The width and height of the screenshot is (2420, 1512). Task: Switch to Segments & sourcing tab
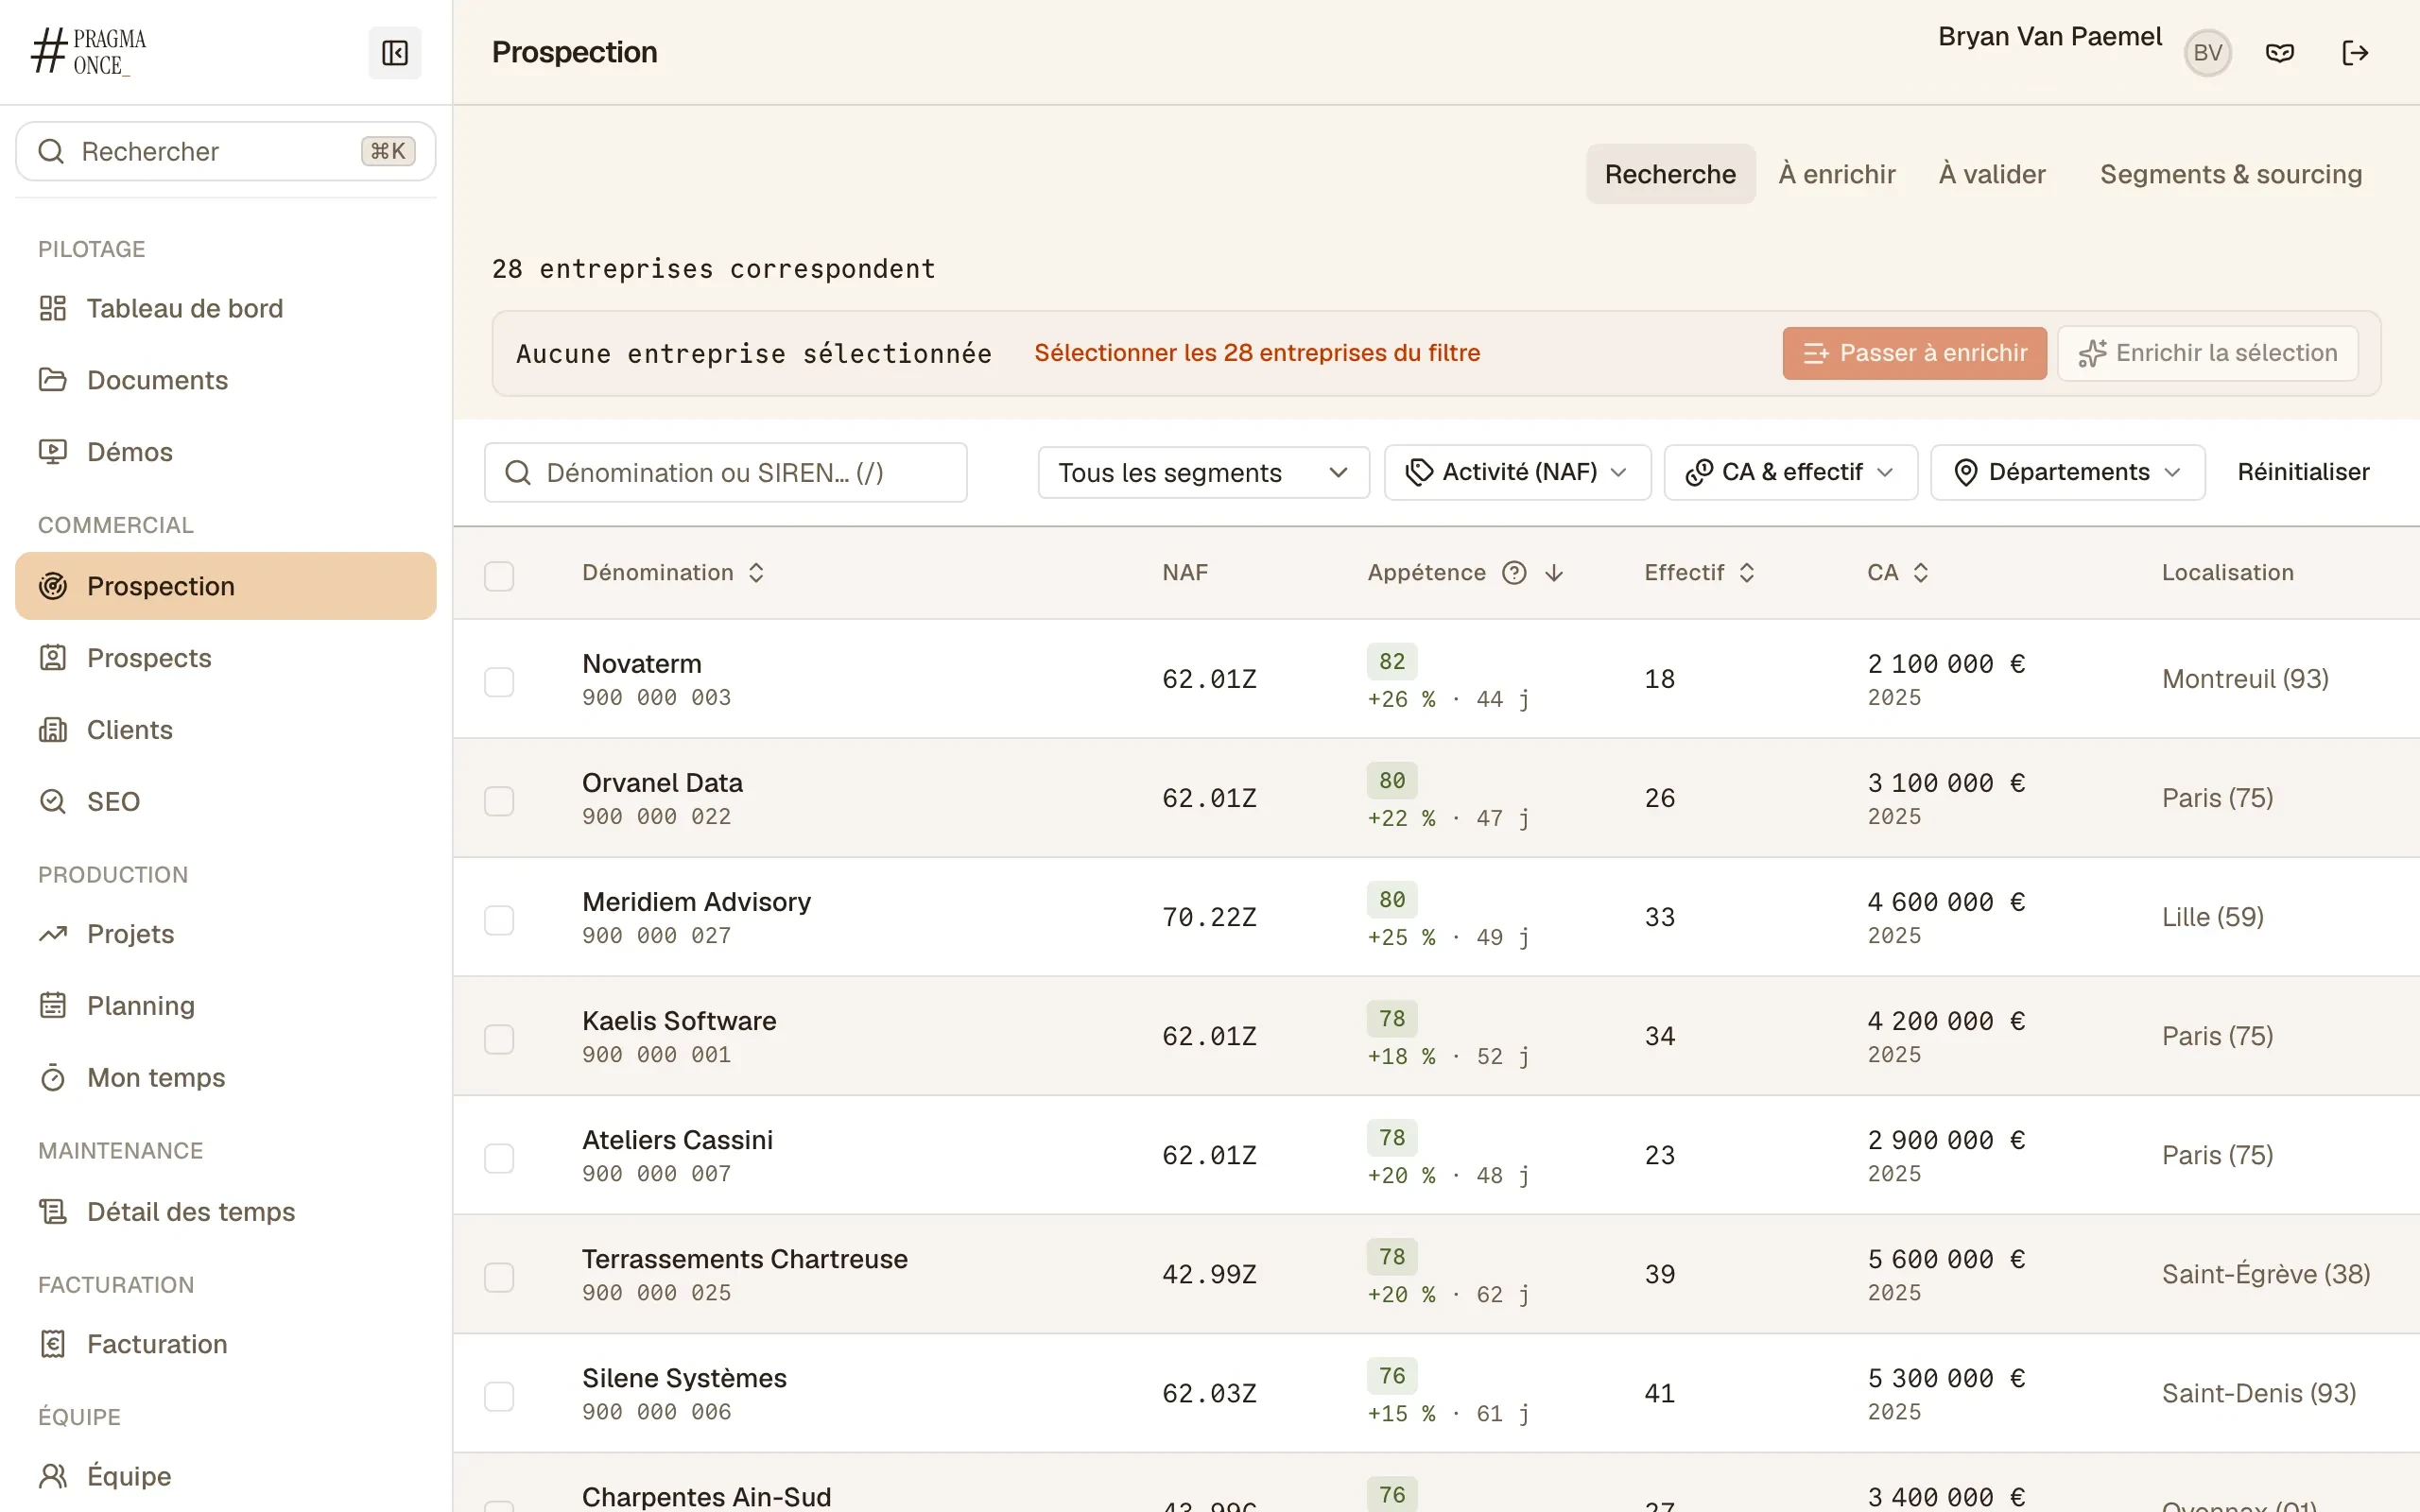click(2231, 174)
